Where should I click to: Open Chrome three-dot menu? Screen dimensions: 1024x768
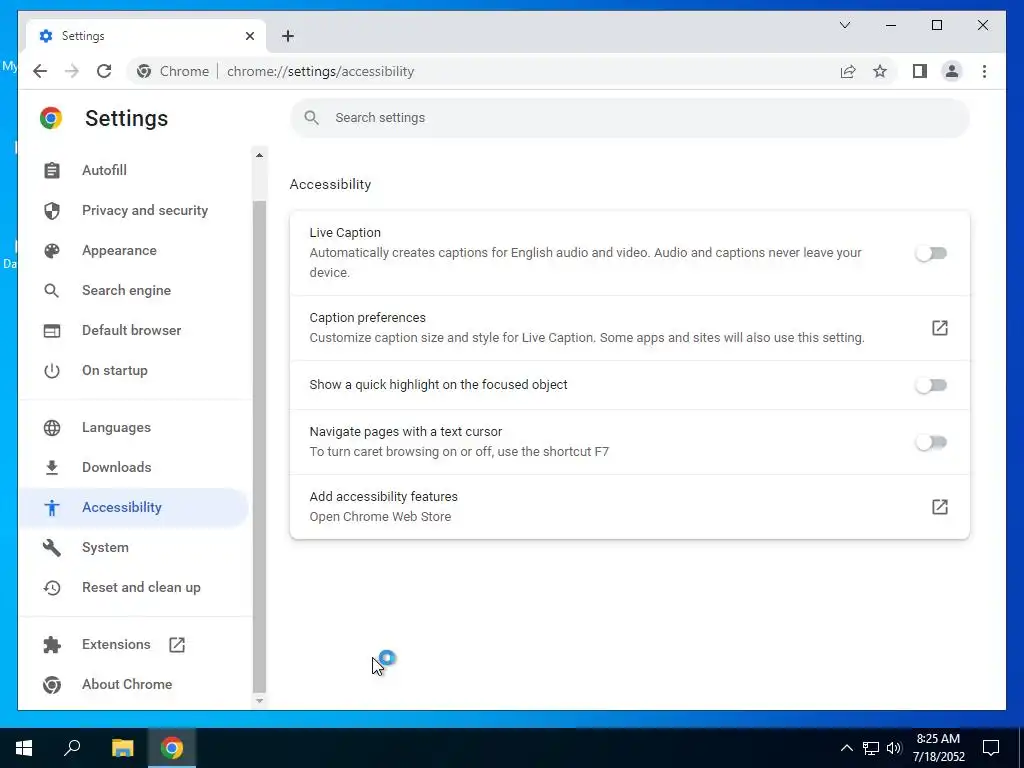click(984, 71)
